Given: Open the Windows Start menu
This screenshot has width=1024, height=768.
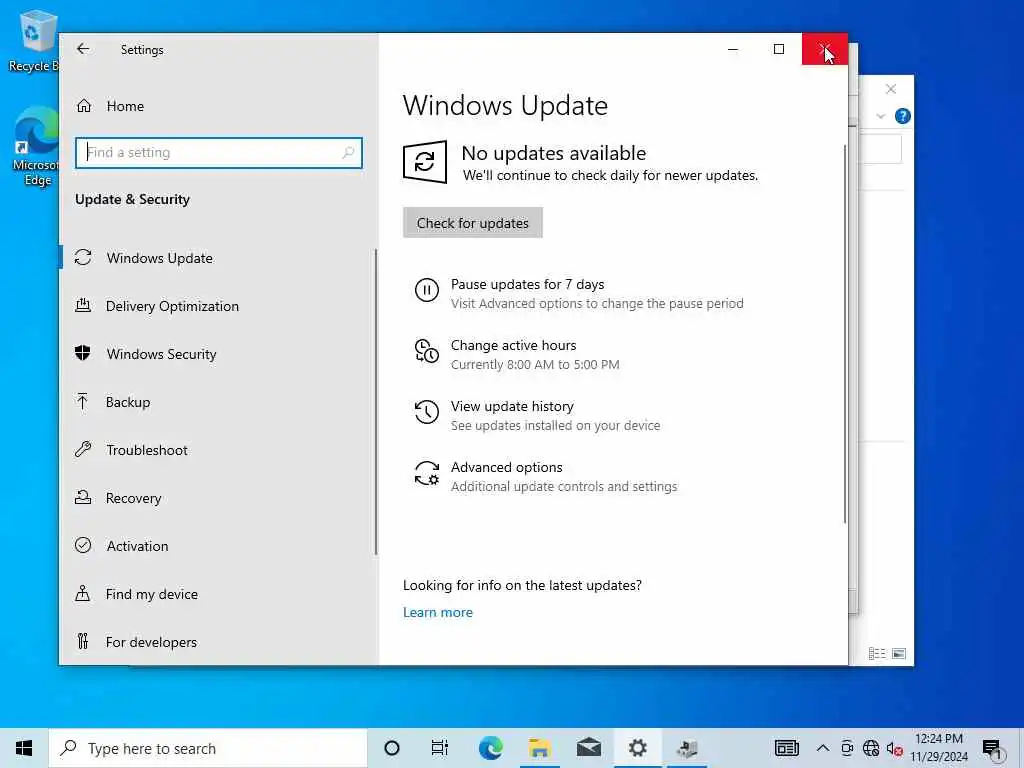Looking at the screenshot, I should 24,748.
